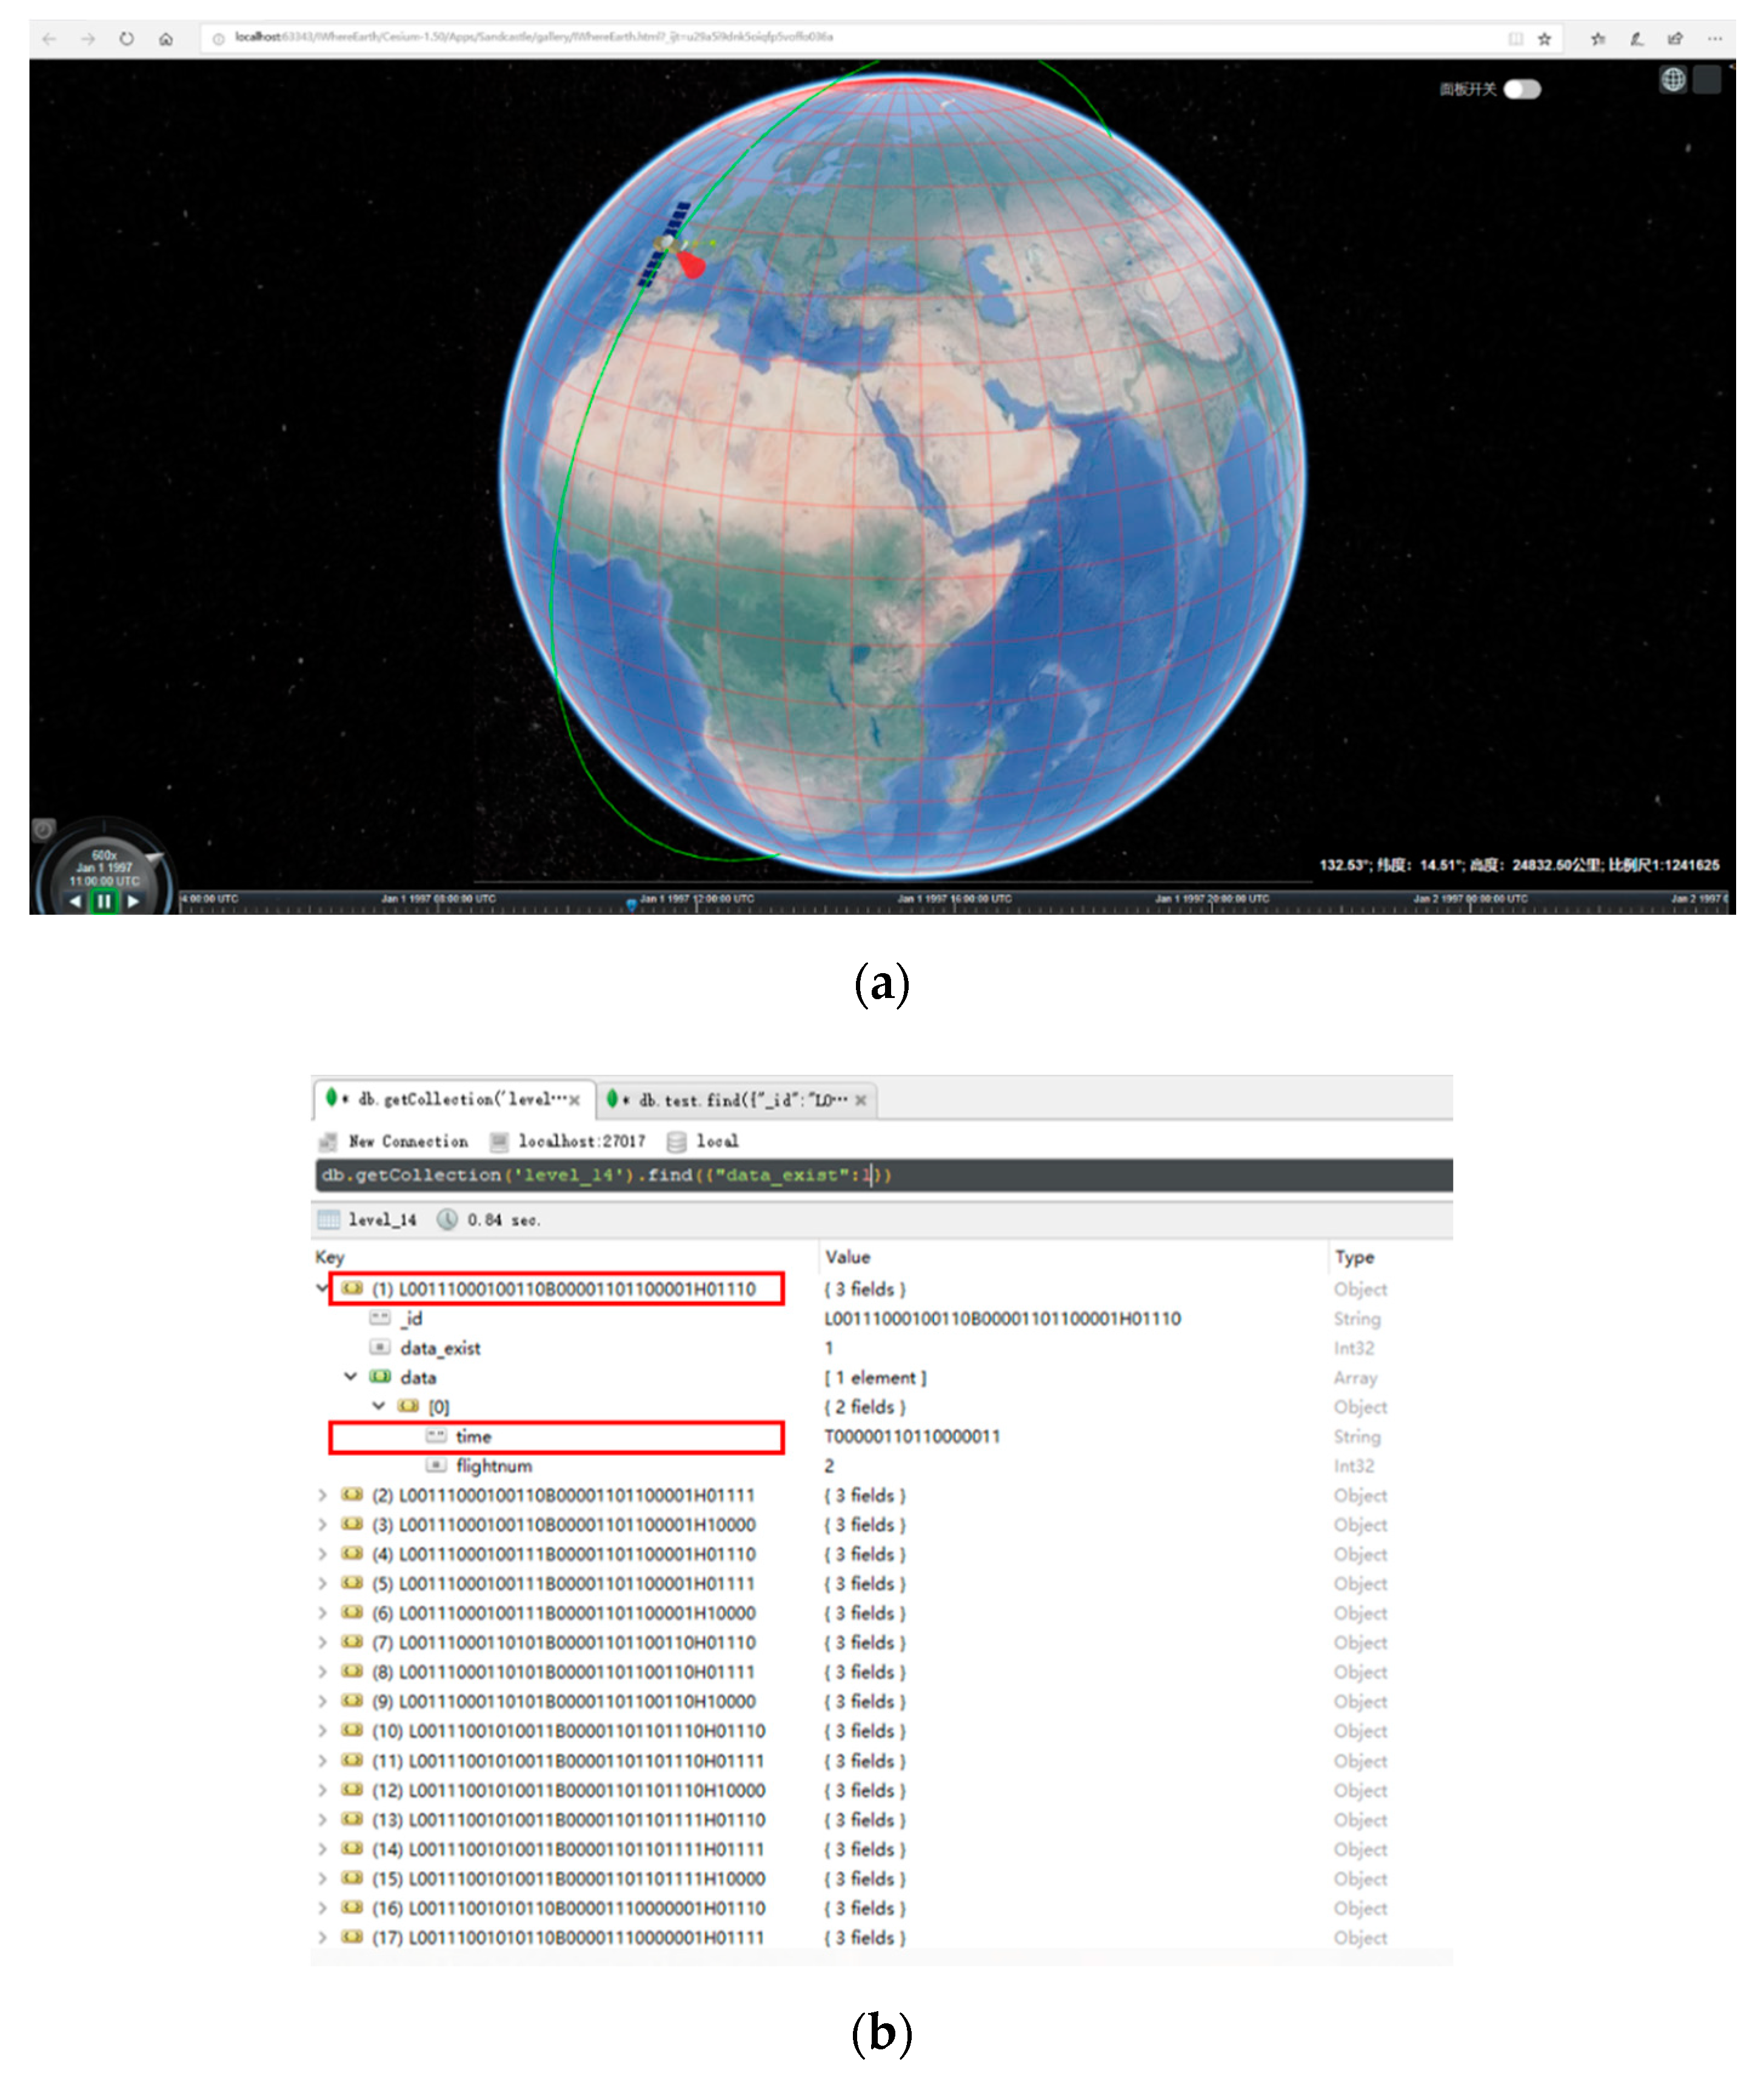Click the level_14 collection label
Image resolution: width=1764 pixels, height=2073 pixels.
[382, 1220]
